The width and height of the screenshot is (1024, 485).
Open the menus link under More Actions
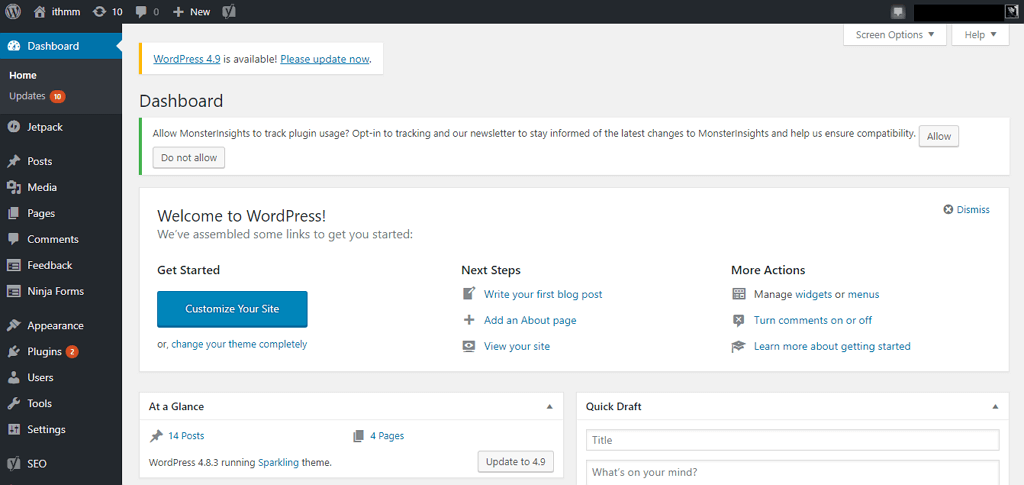[x=863, y=294]
